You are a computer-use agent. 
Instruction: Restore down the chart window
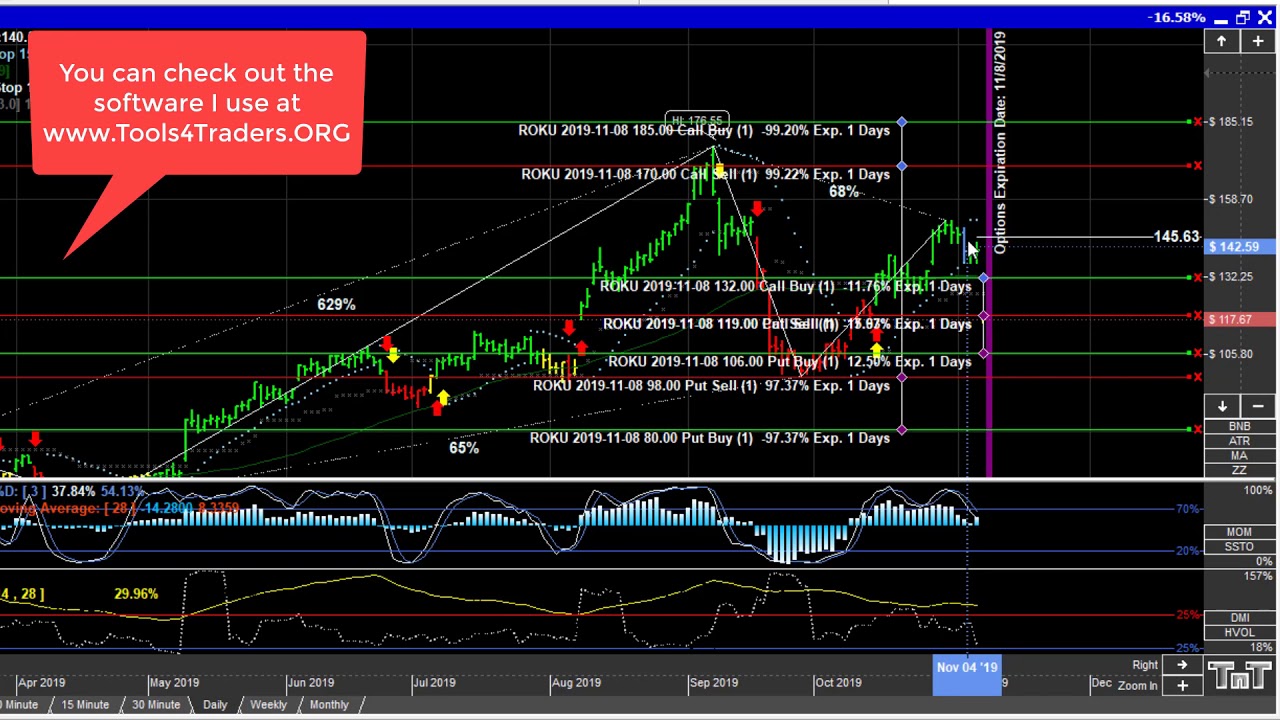1242,17
